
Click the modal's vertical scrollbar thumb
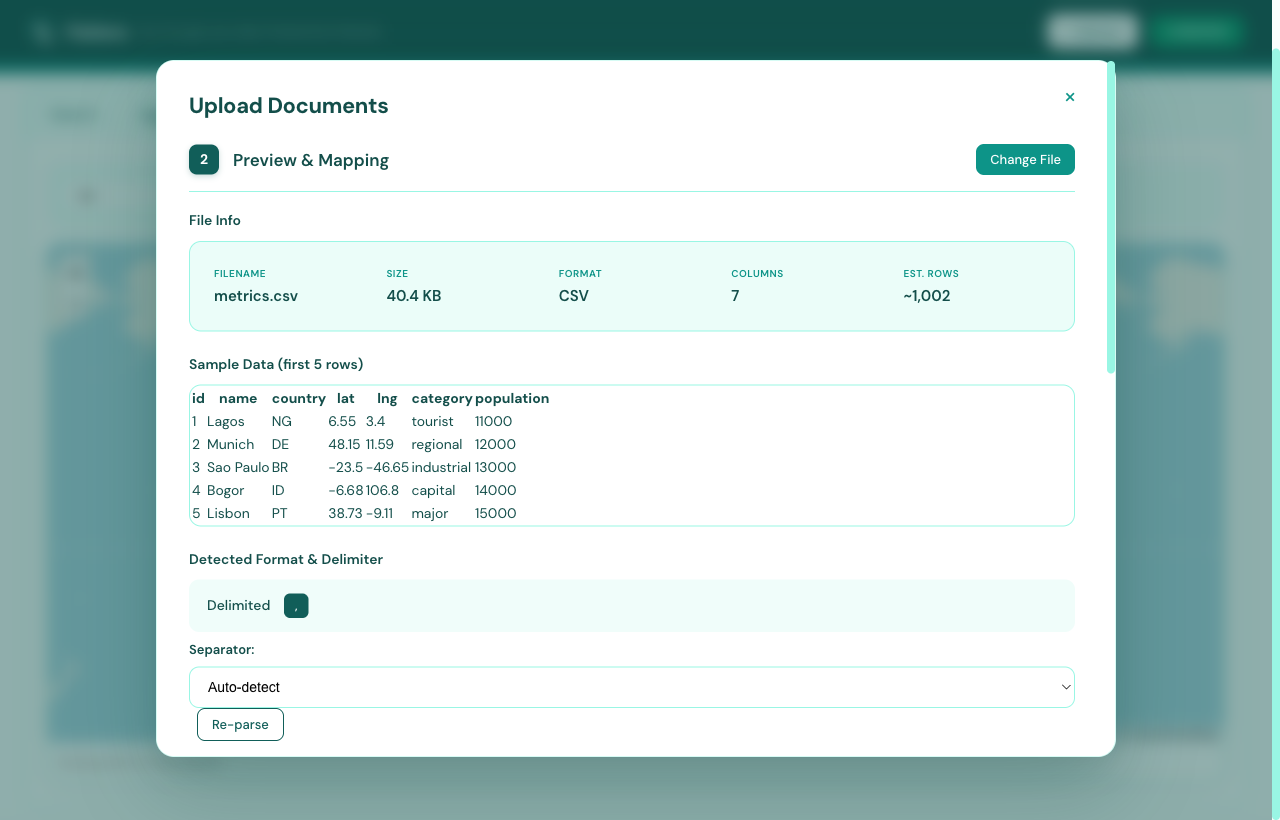coord(1111,220)
